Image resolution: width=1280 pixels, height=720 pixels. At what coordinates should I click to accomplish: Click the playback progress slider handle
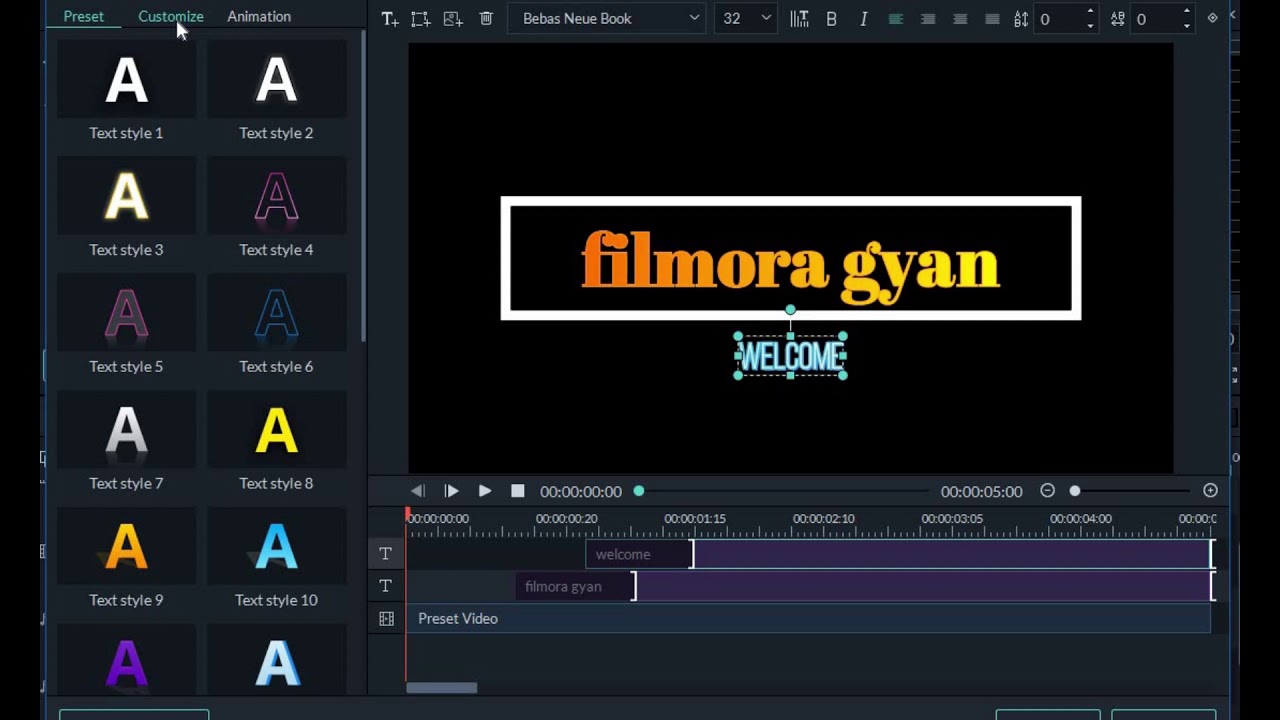tap(639, 491)
